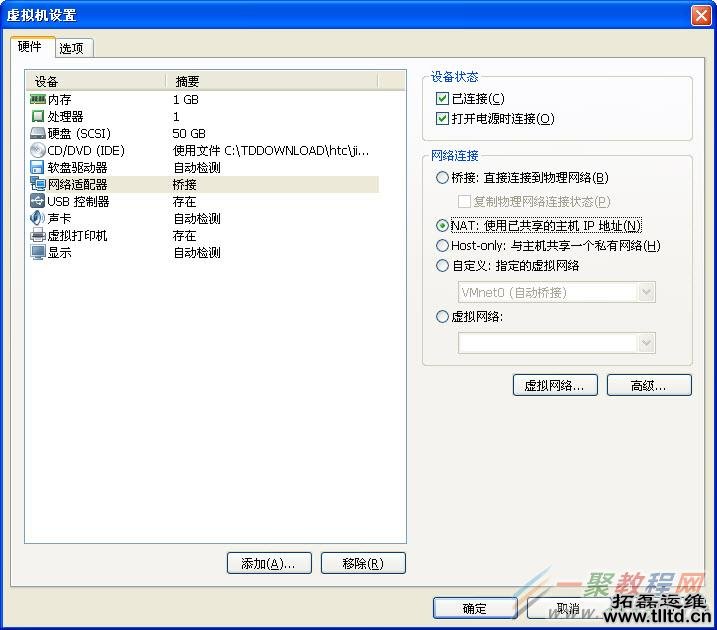The image size is (717, 630).
Task: Select the hard disk (SCSI) icon
Action: [x=37, y=133]
